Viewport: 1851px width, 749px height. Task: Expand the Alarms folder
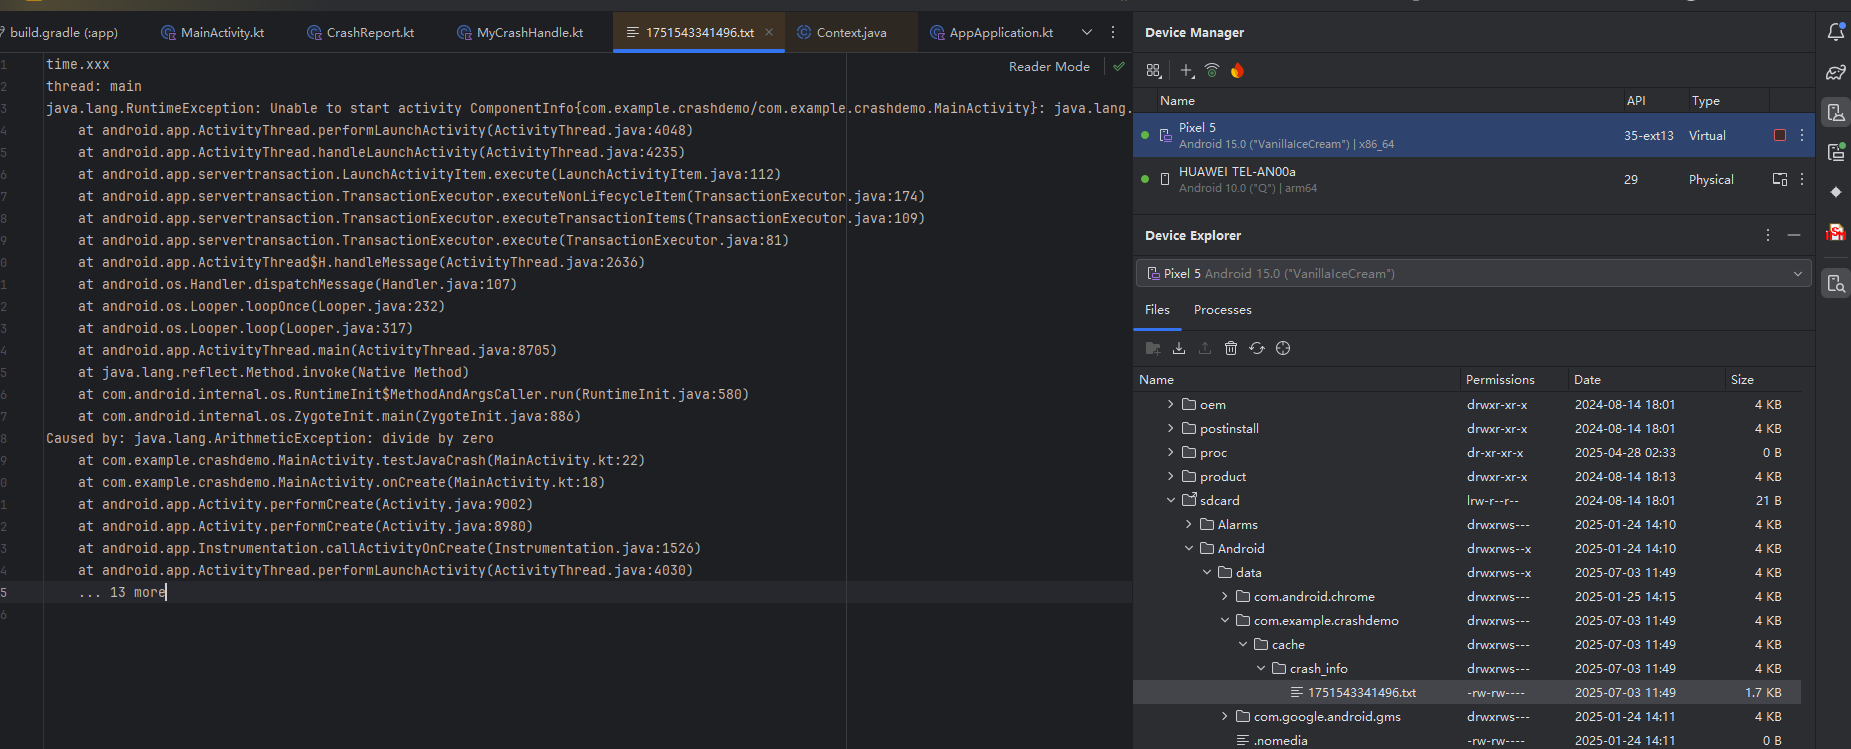click(1188, 524)
